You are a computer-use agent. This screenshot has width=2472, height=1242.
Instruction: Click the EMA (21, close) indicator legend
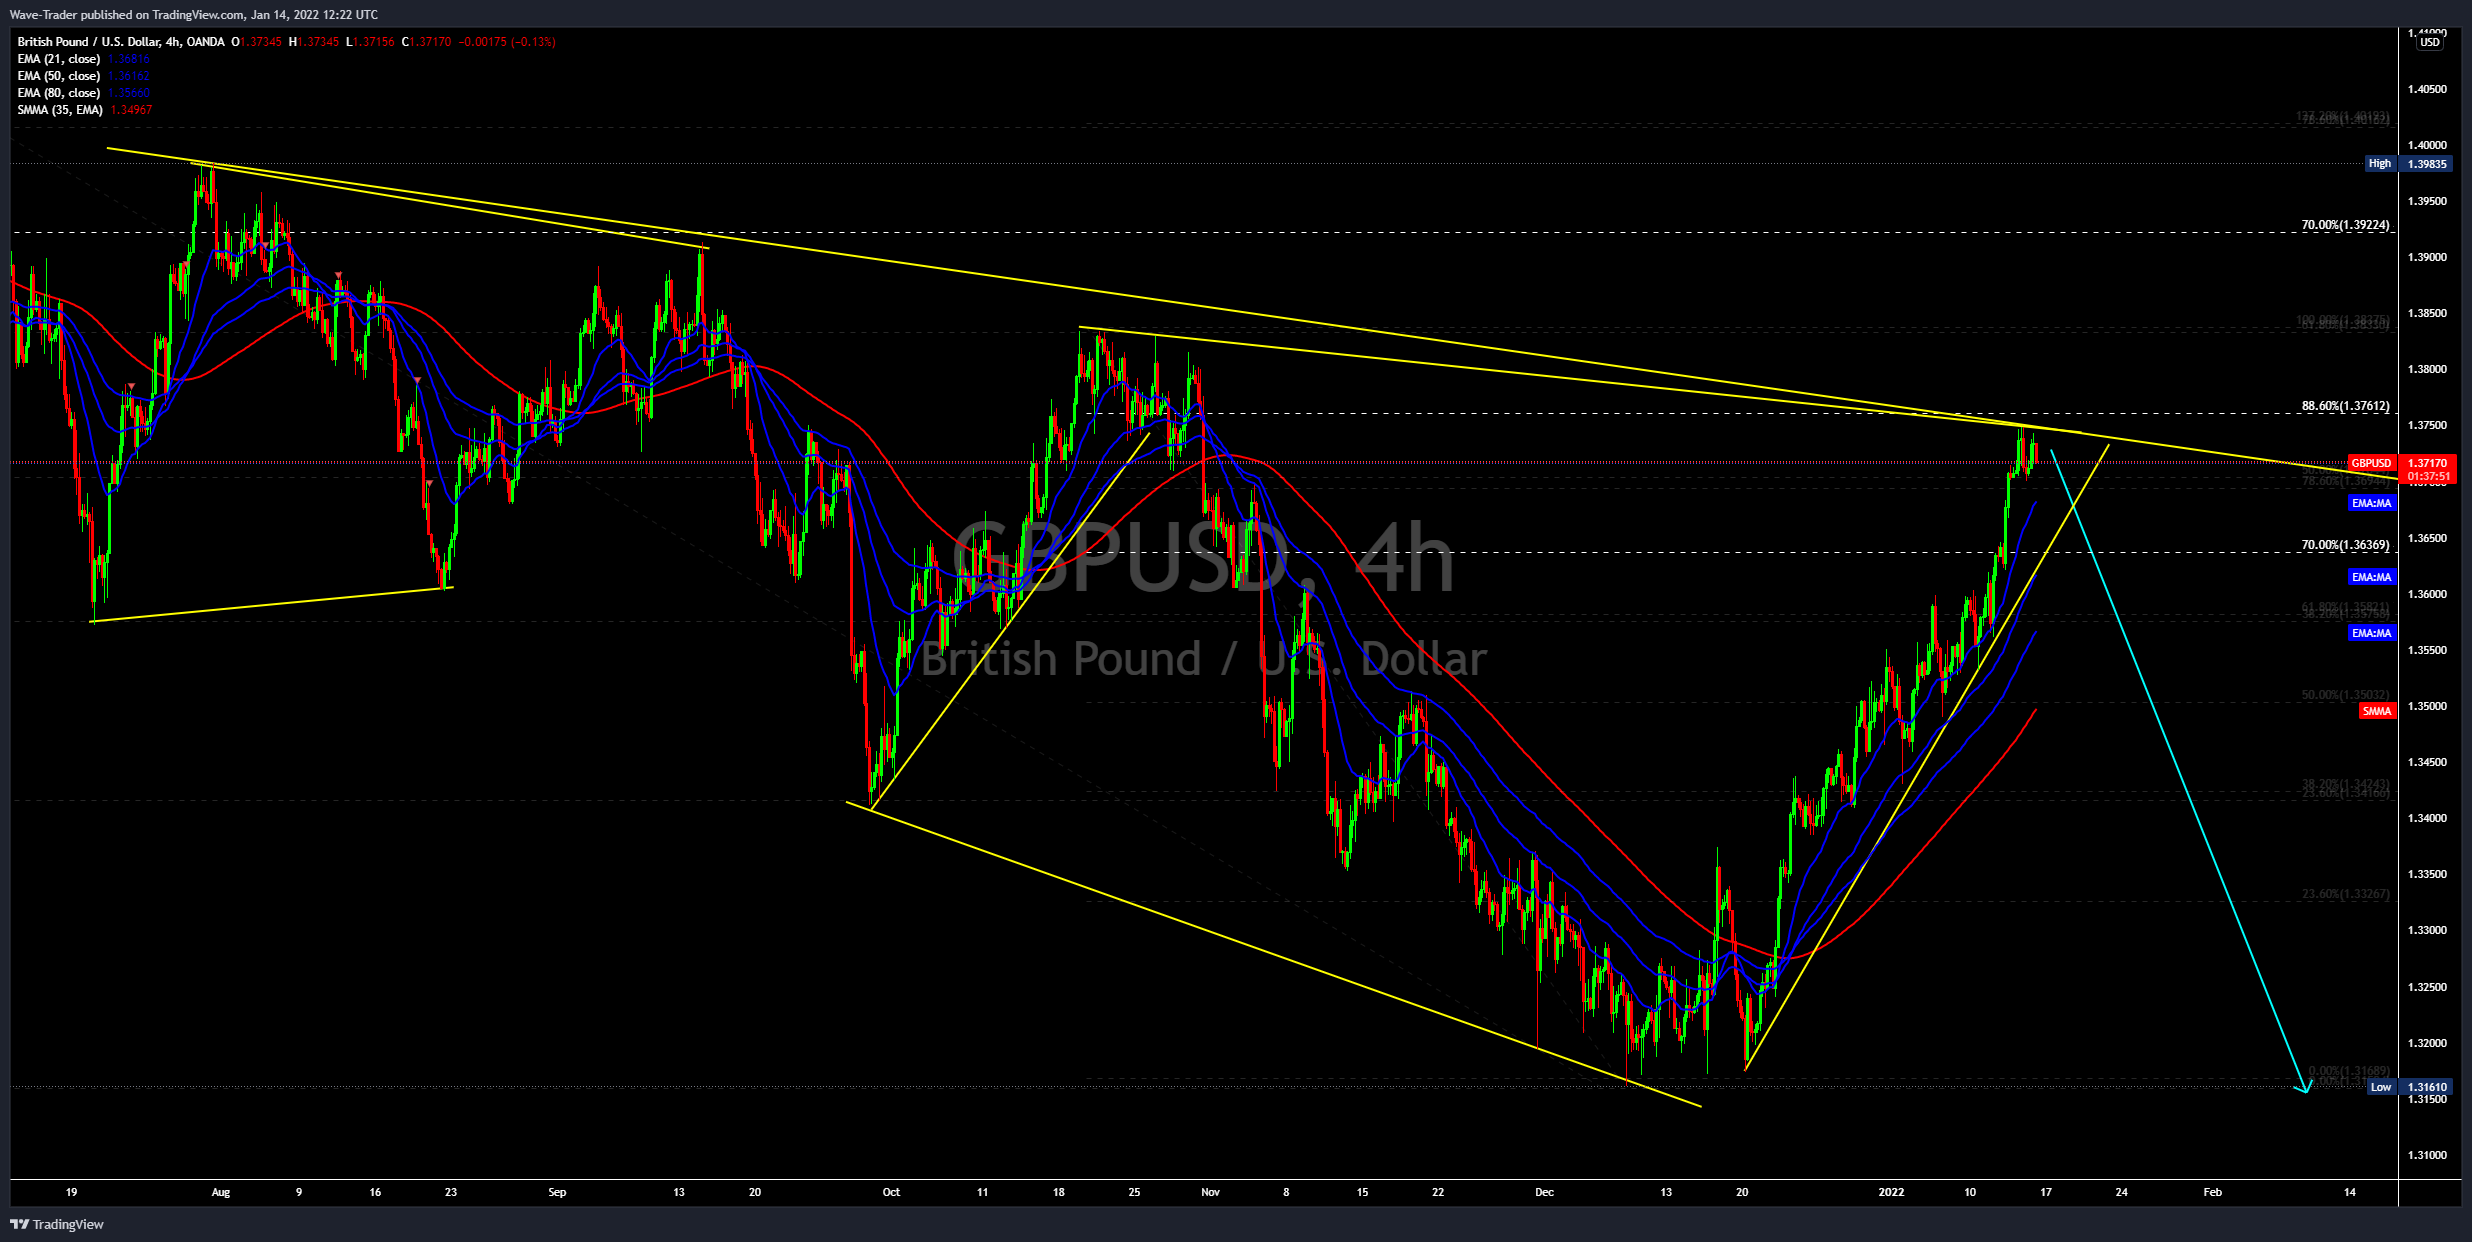pyautogui.click(x=58, y=59)
